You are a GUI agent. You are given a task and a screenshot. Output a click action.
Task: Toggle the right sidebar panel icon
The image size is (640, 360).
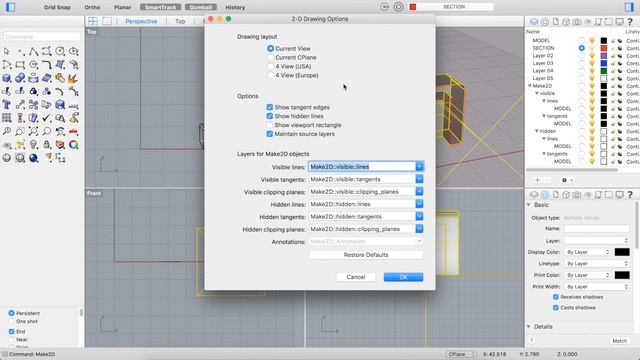pyautogui.click(x=629, y=7)
